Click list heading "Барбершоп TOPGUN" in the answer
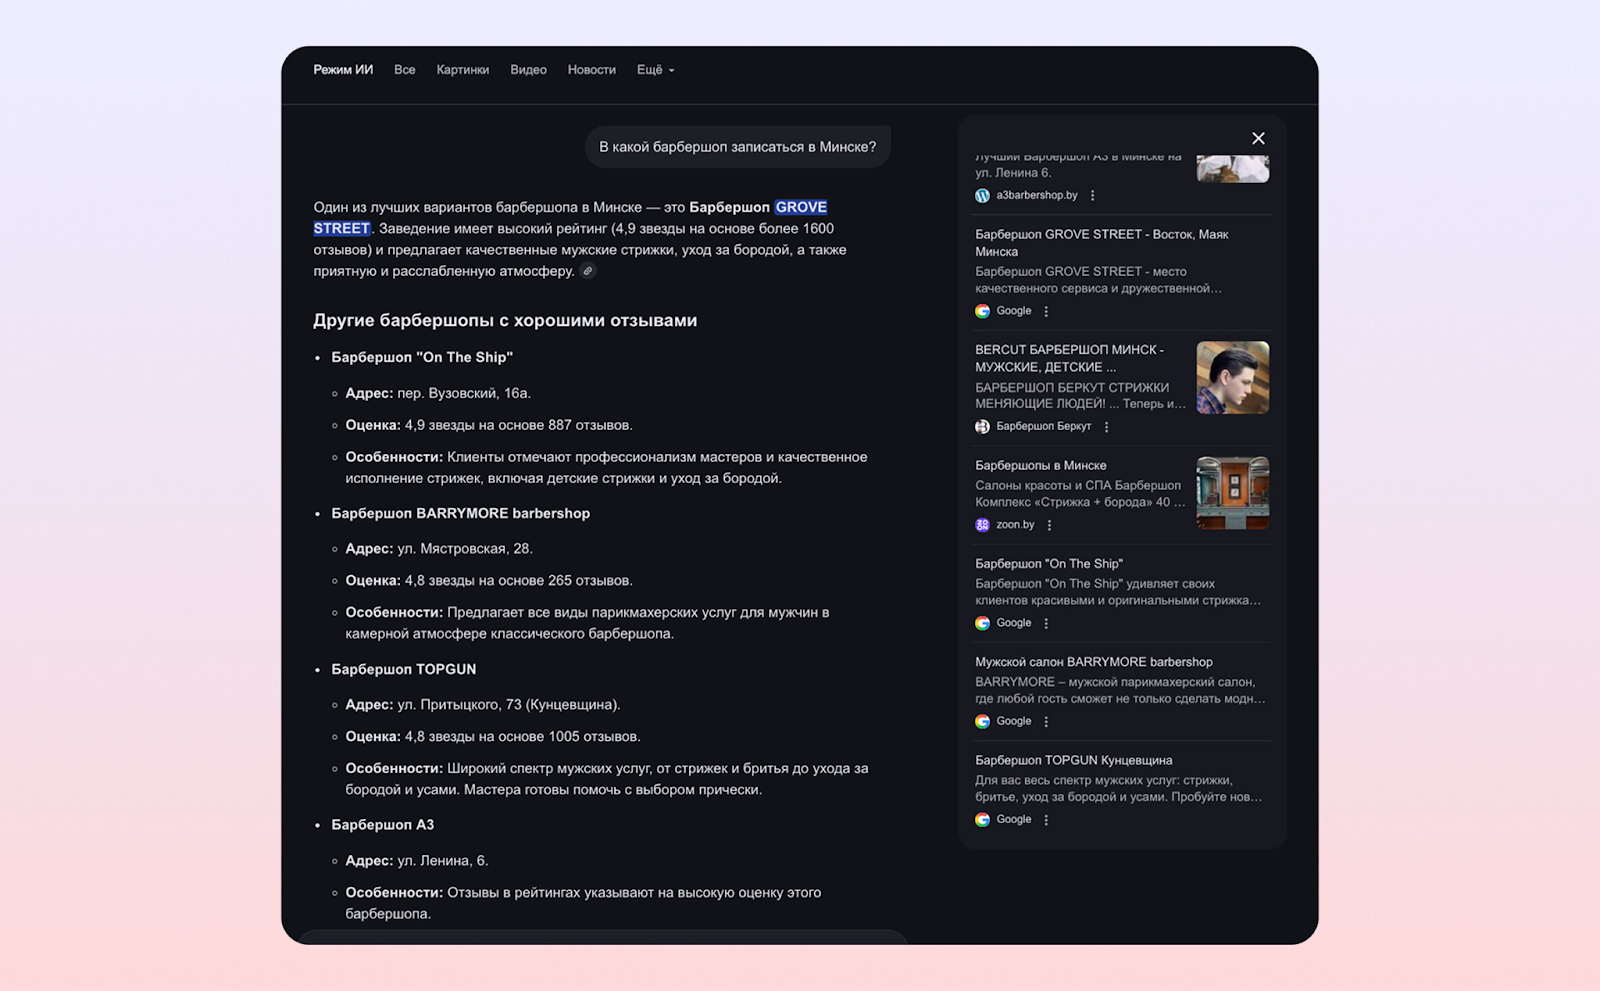The image size is (1600, 991). point(404,669)
